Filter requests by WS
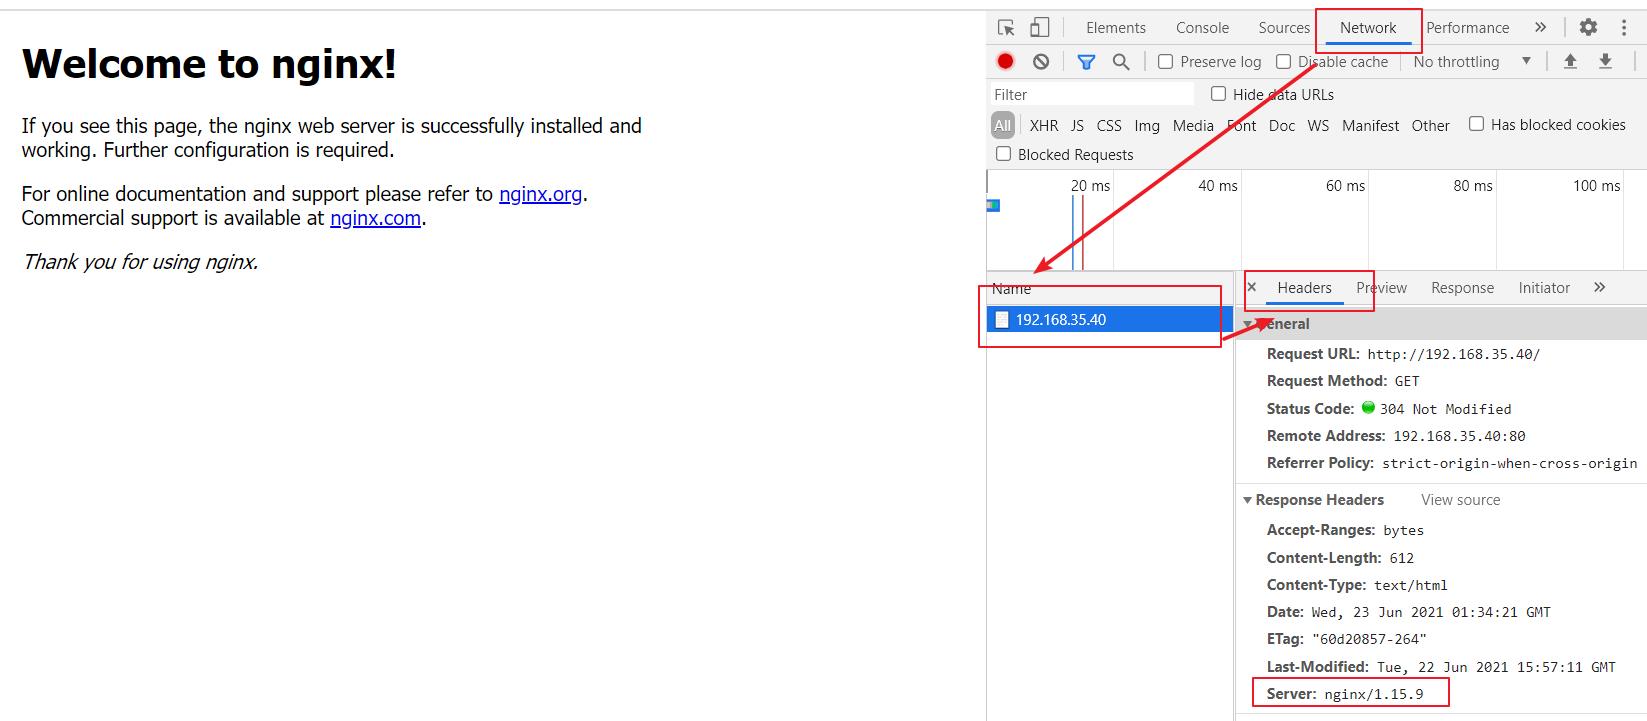The image size is (1647, 721). [1318, 125]
